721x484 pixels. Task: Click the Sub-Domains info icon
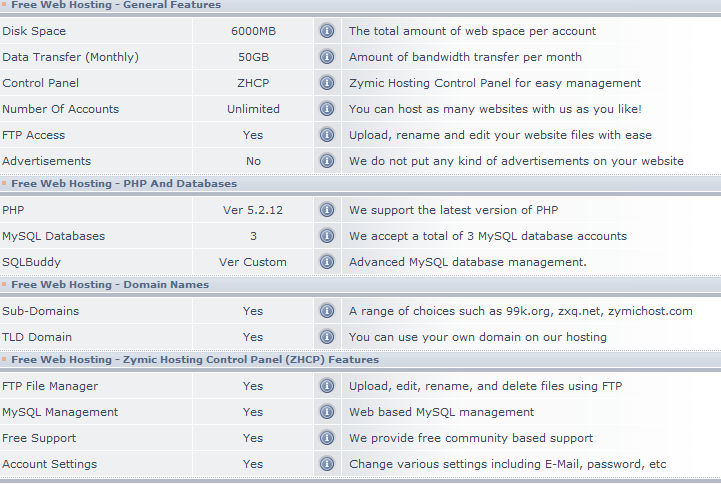pos(327,311)
